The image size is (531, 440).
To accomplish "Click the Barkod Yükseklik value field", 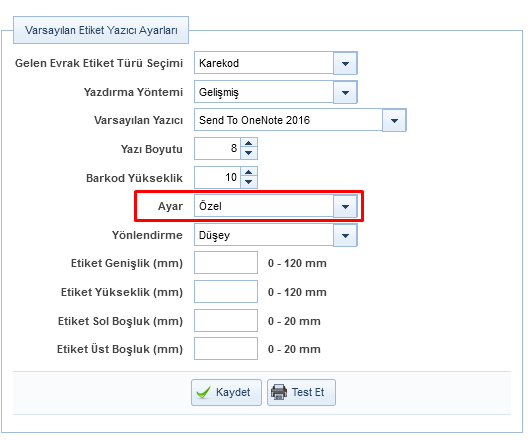I will (217, 177).
